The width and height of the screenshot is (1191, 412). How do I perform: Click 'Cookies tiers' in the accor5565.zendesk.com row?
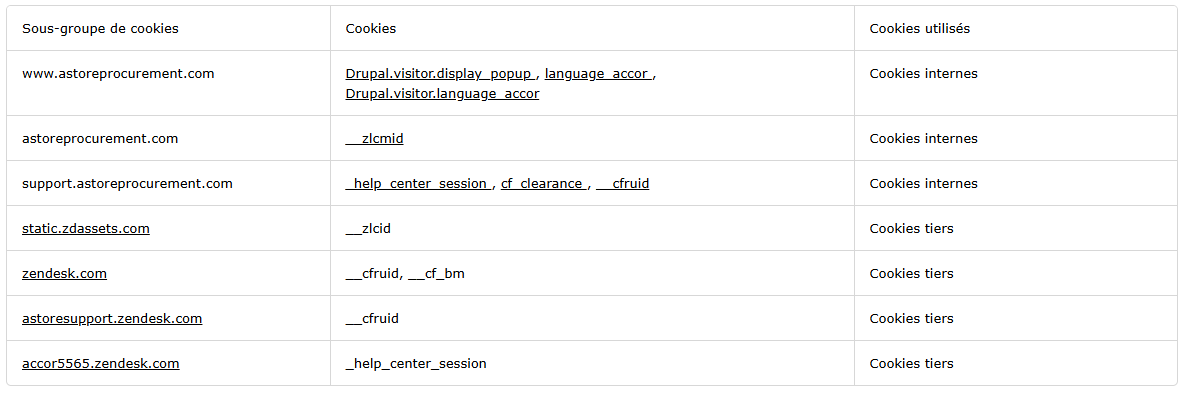[x=911, y=364]
